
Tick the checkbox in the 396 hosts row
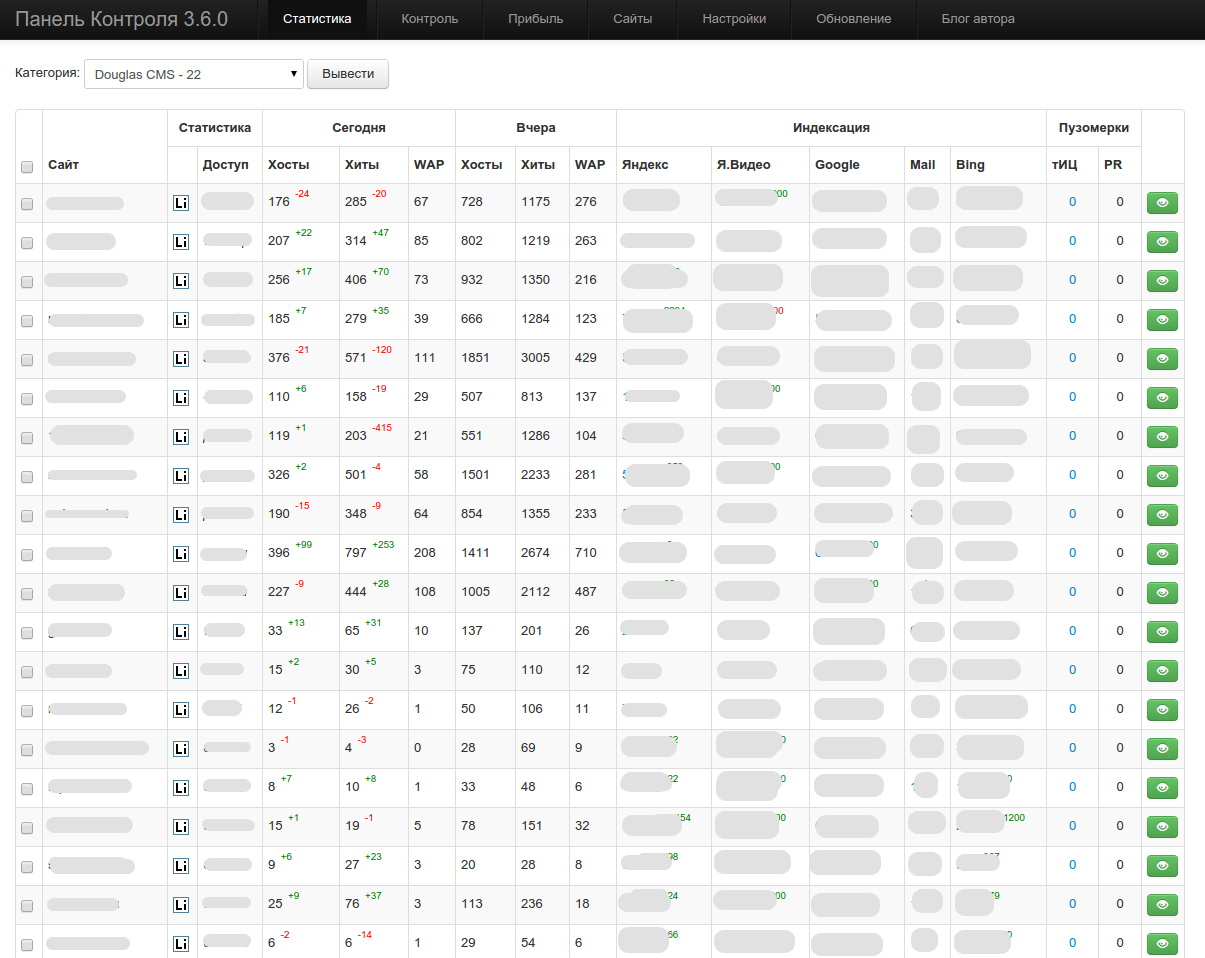[27, 554]
